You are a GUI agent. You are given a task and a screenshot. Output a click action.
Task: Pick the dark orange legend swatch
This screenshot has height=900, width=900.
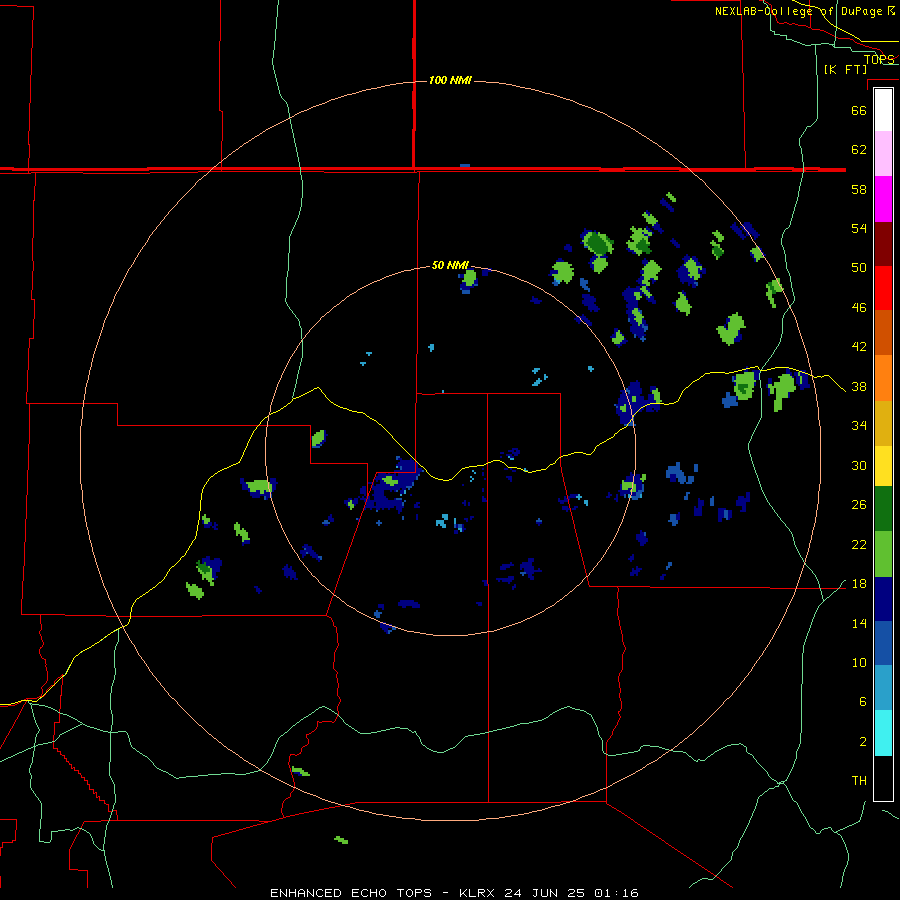coord(883,332)
